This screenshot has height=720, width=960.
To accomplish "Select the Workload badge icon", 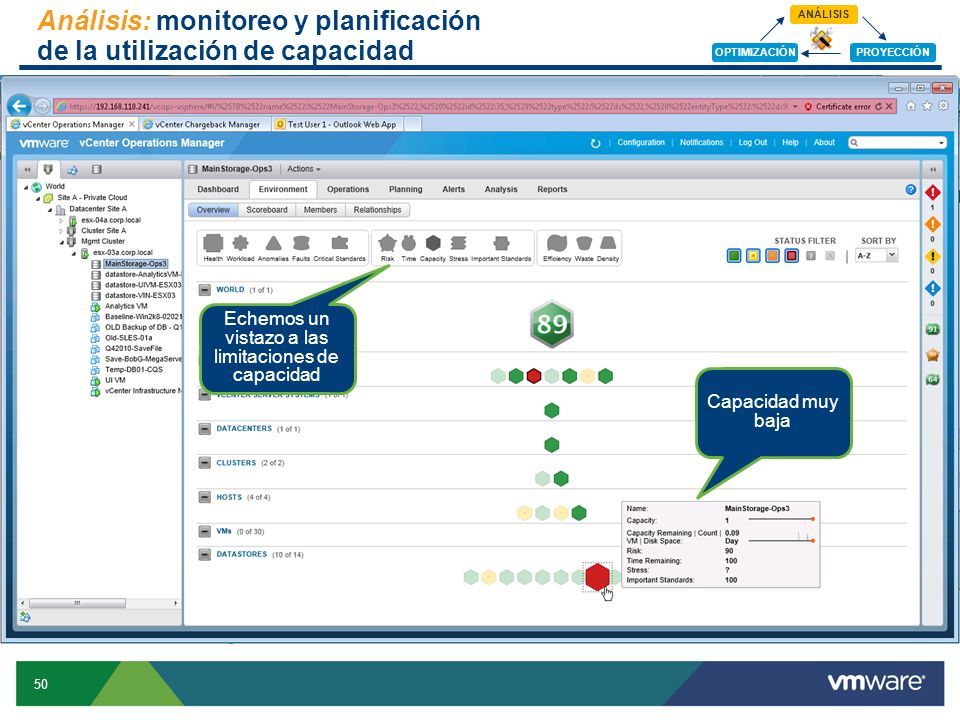I will pyautogui.click(x=241, y=243).
